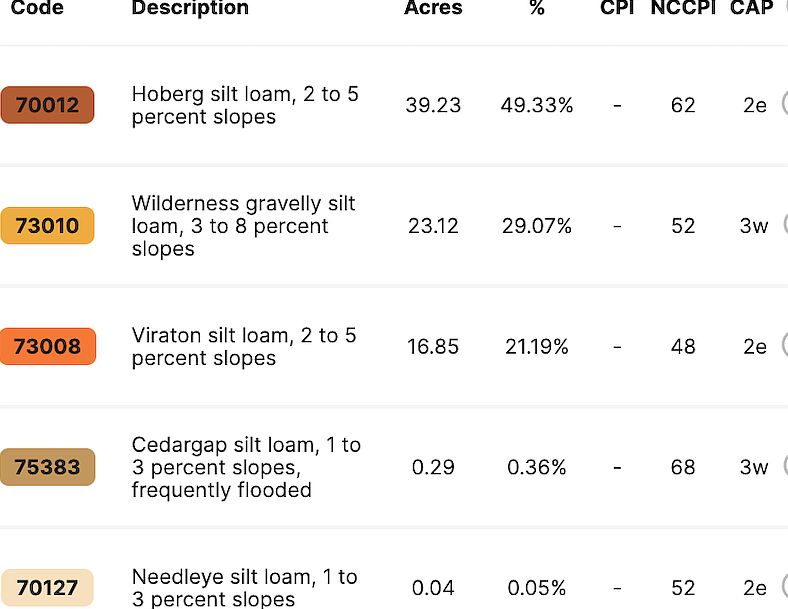The image size is (788, 609).
Task: Select the Wilderness gravelly silt loam row text
Action: tap(243, 226)
